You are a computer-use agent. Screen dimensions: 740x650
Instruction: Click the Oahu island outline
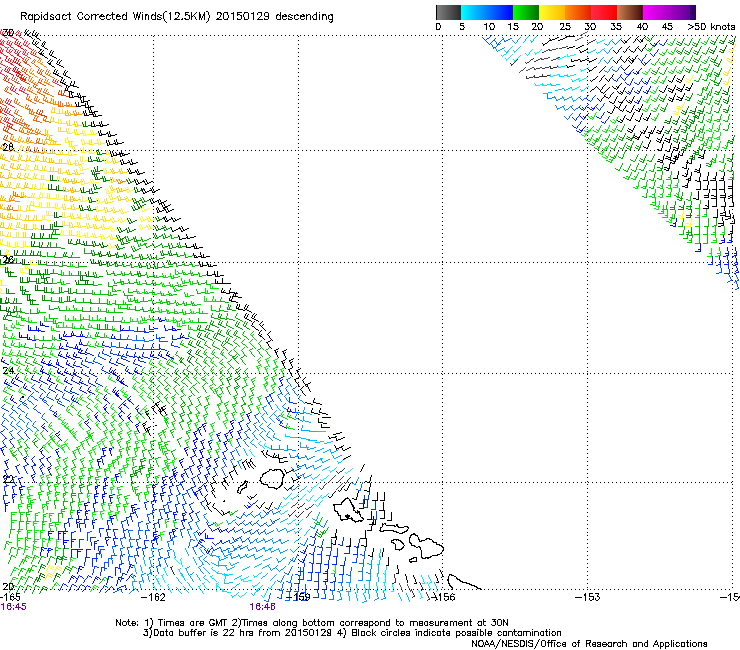[x=349, y=510]
